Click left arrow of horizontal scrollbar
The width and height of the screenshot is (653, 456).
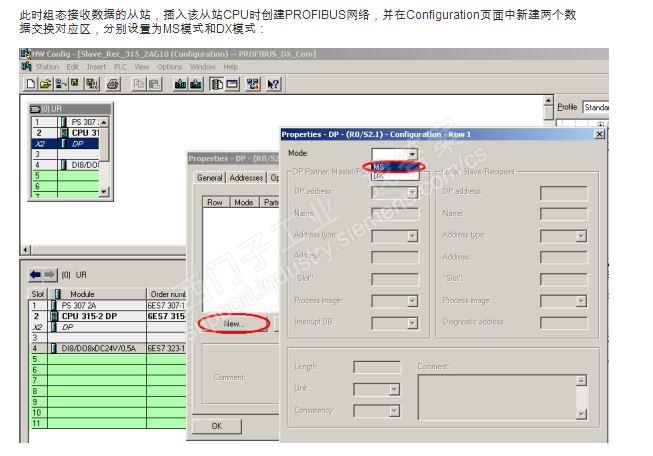[x=25, y=250]
